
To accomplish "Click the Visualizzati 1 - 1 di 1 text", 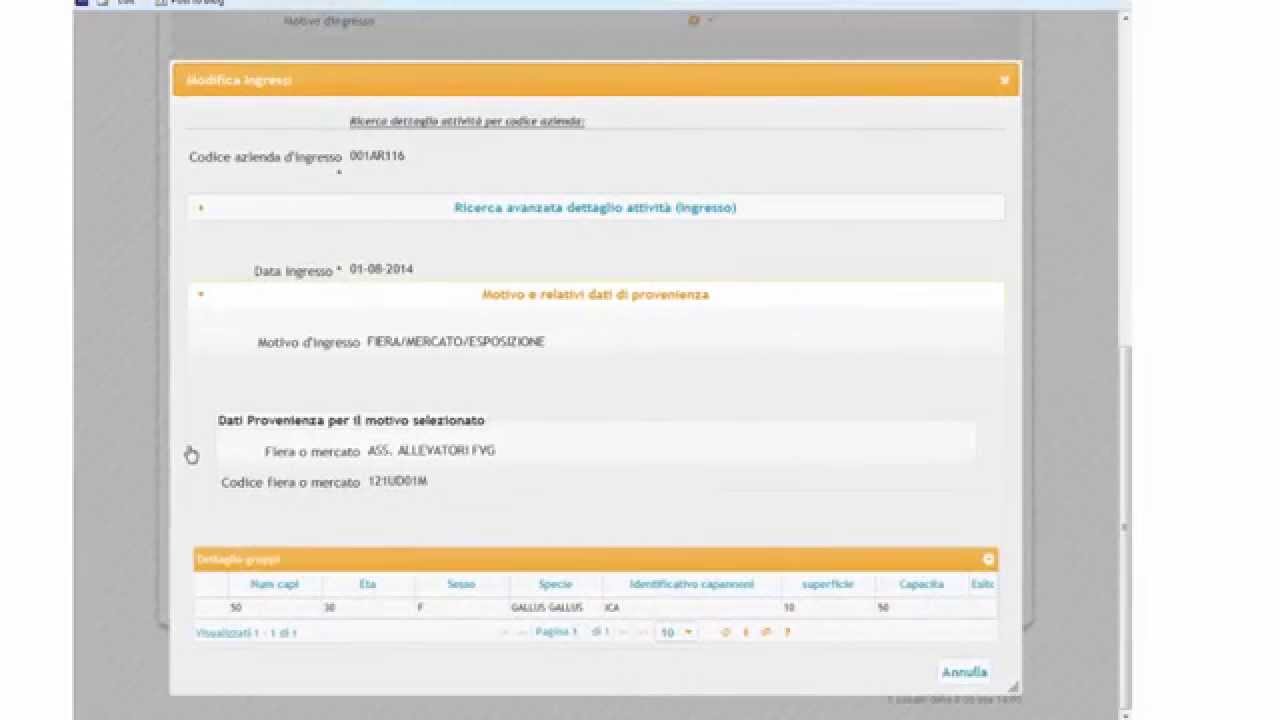I will pos(246,633).
